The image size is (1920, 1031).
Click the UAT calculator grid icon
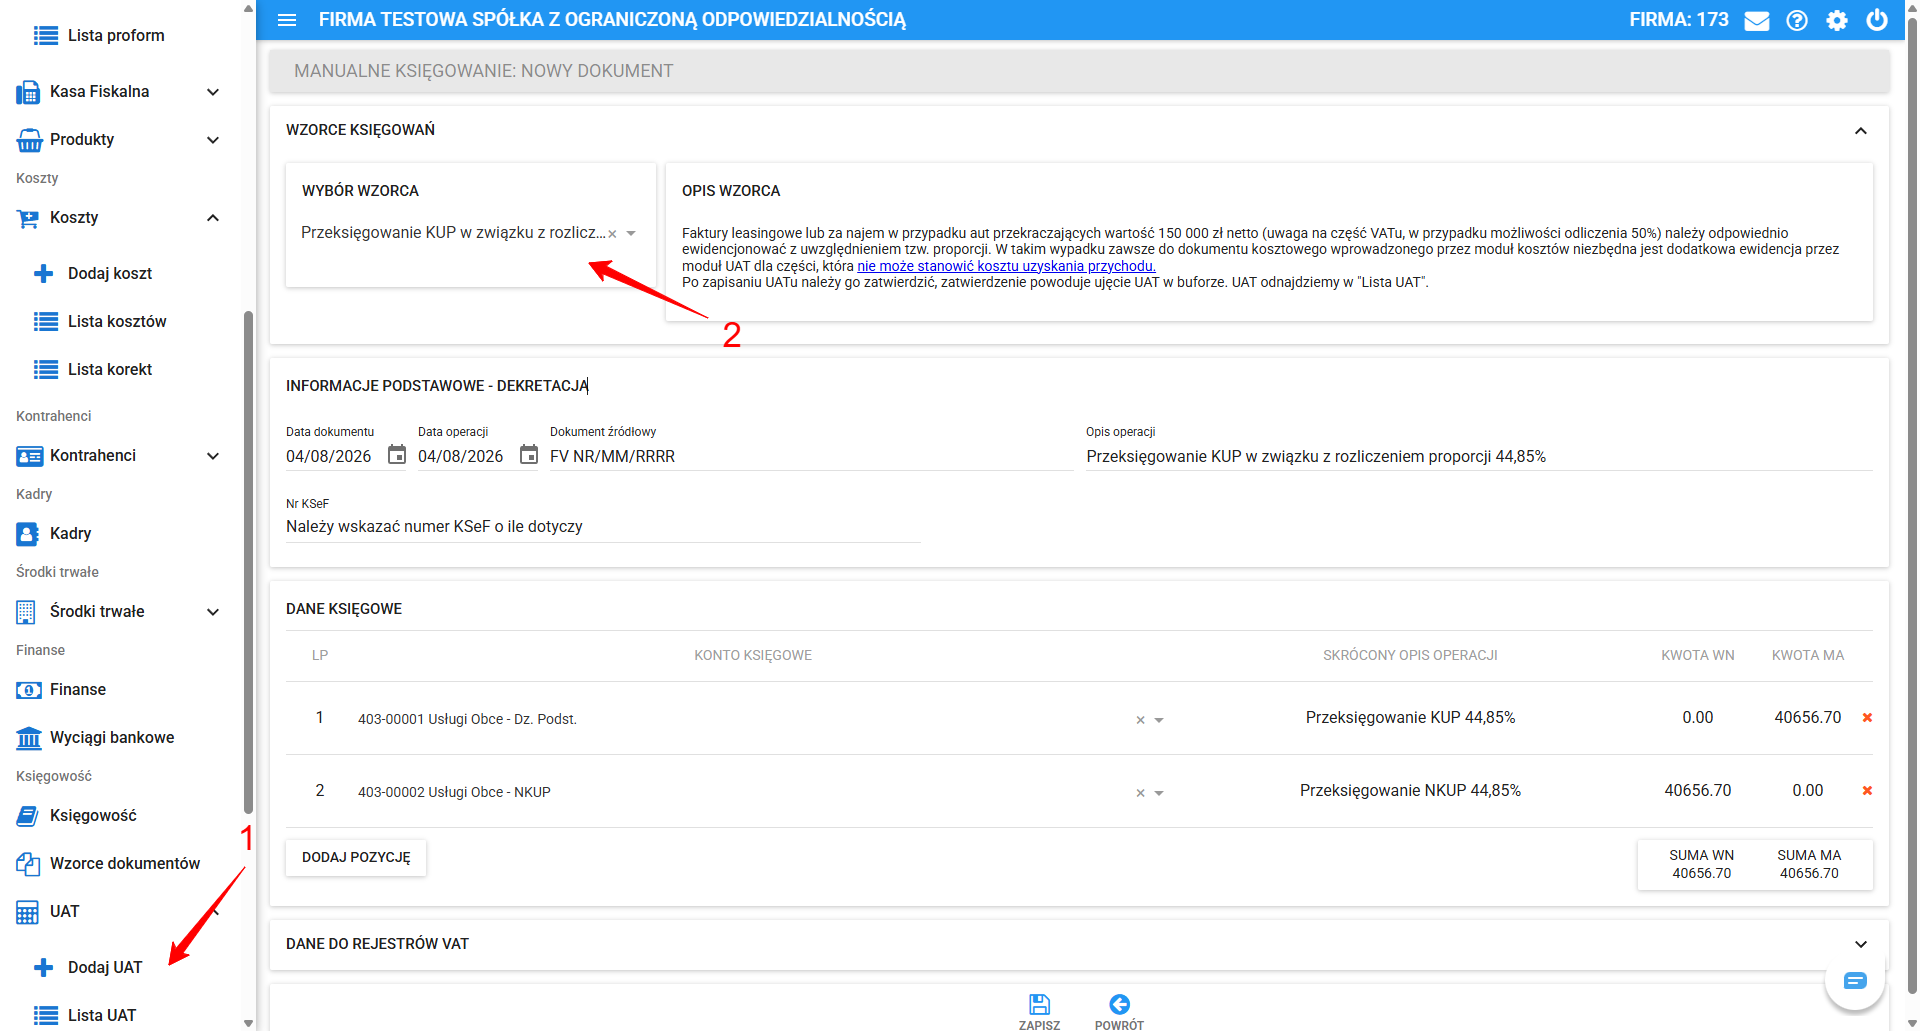tap(27, 912)
